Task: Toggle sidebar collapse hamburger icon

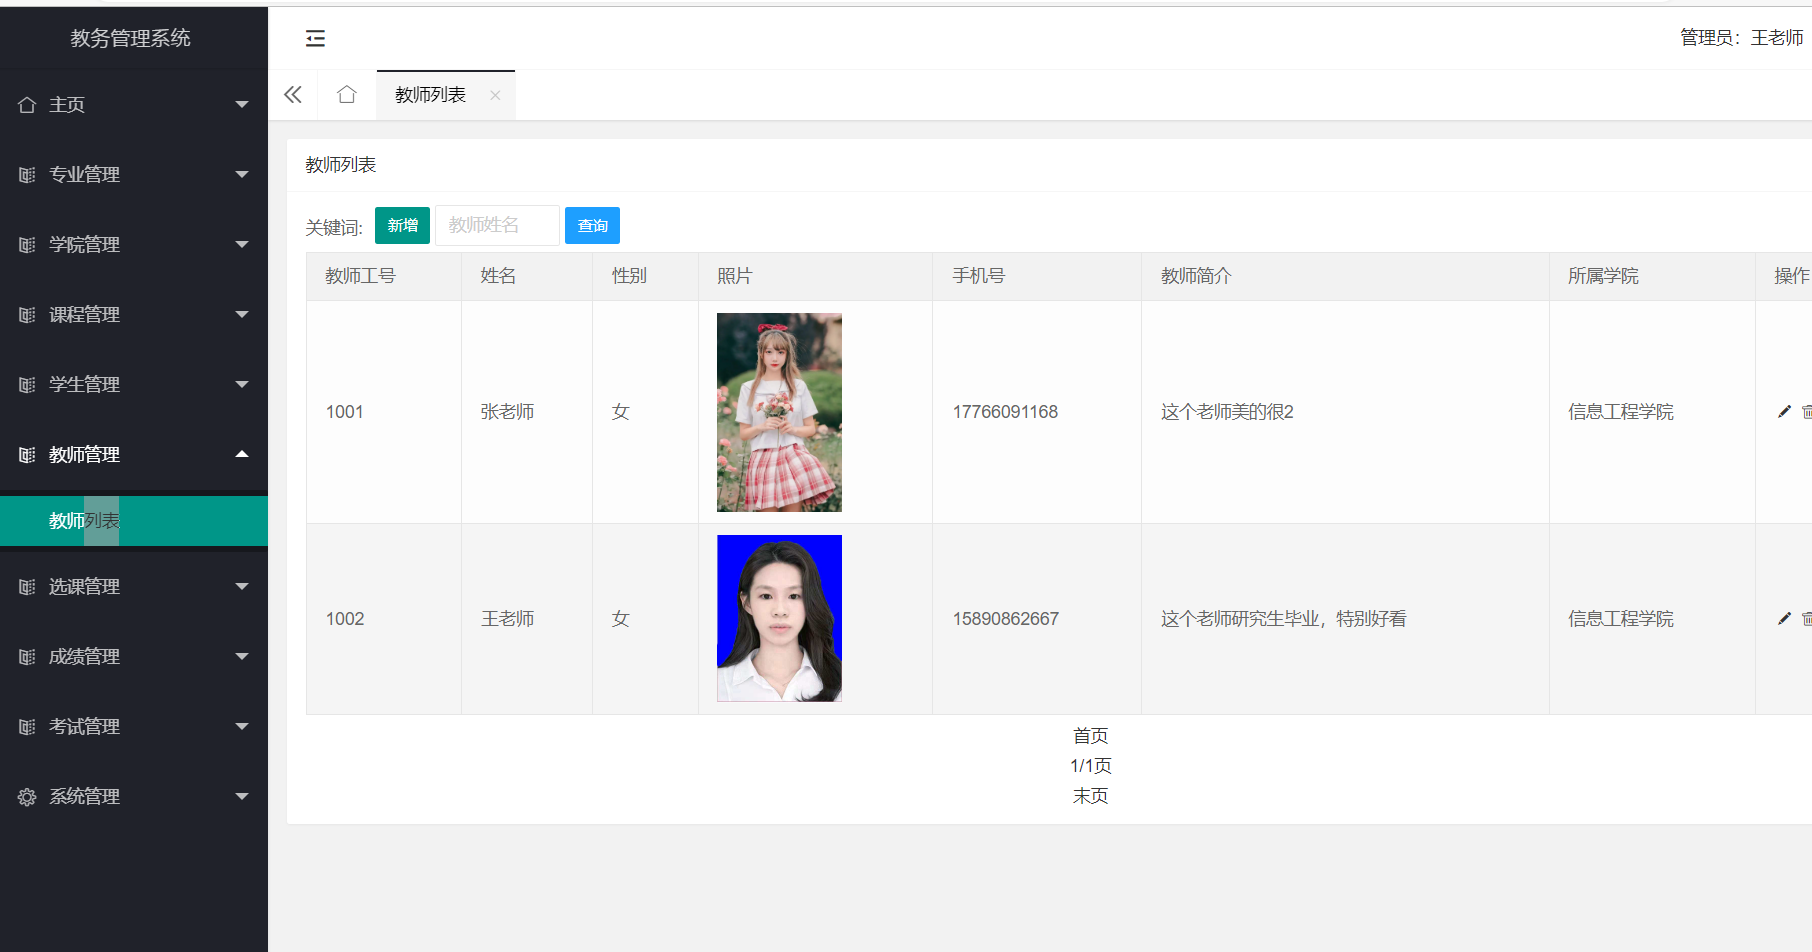Action: [x=315, y=38]
